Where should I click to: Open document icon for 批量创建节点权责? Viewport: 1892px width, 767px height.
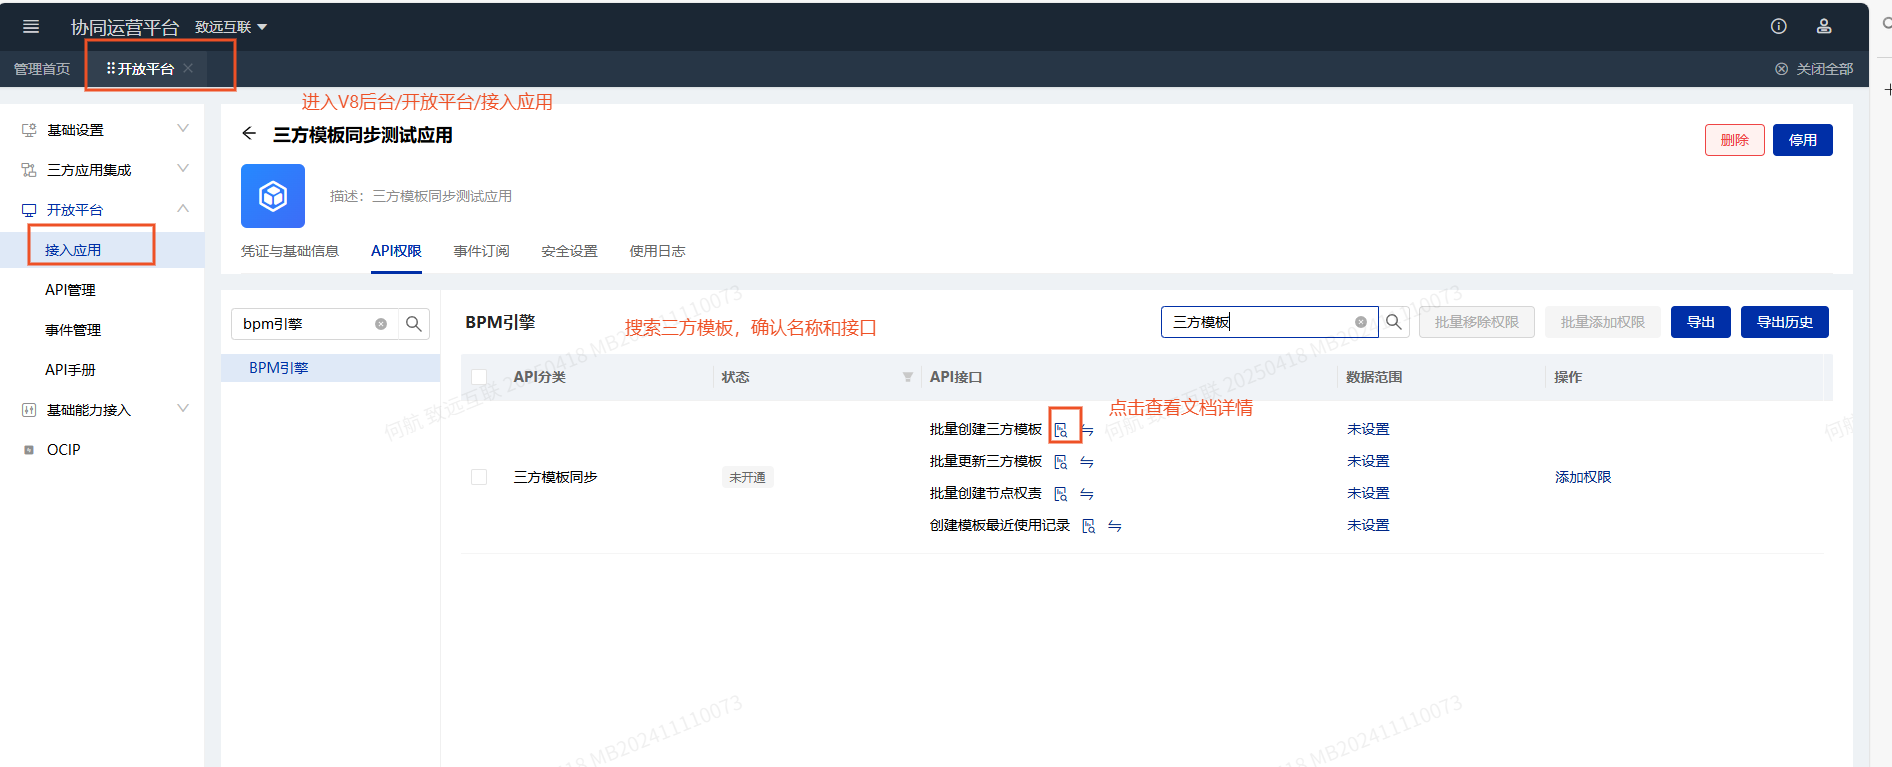(x=1061, y=494)
